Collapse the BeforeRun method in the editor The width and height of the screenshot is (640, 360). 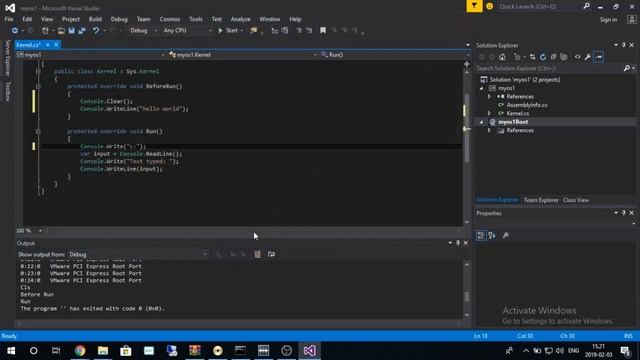point(38,87)
